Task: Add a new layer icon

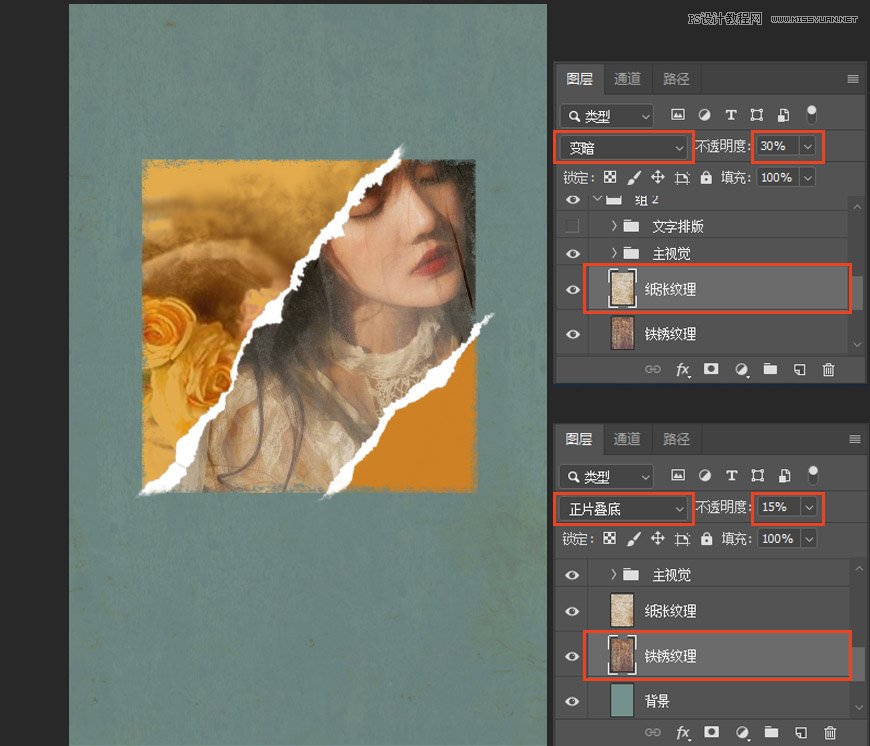Action: coord(798,369)
